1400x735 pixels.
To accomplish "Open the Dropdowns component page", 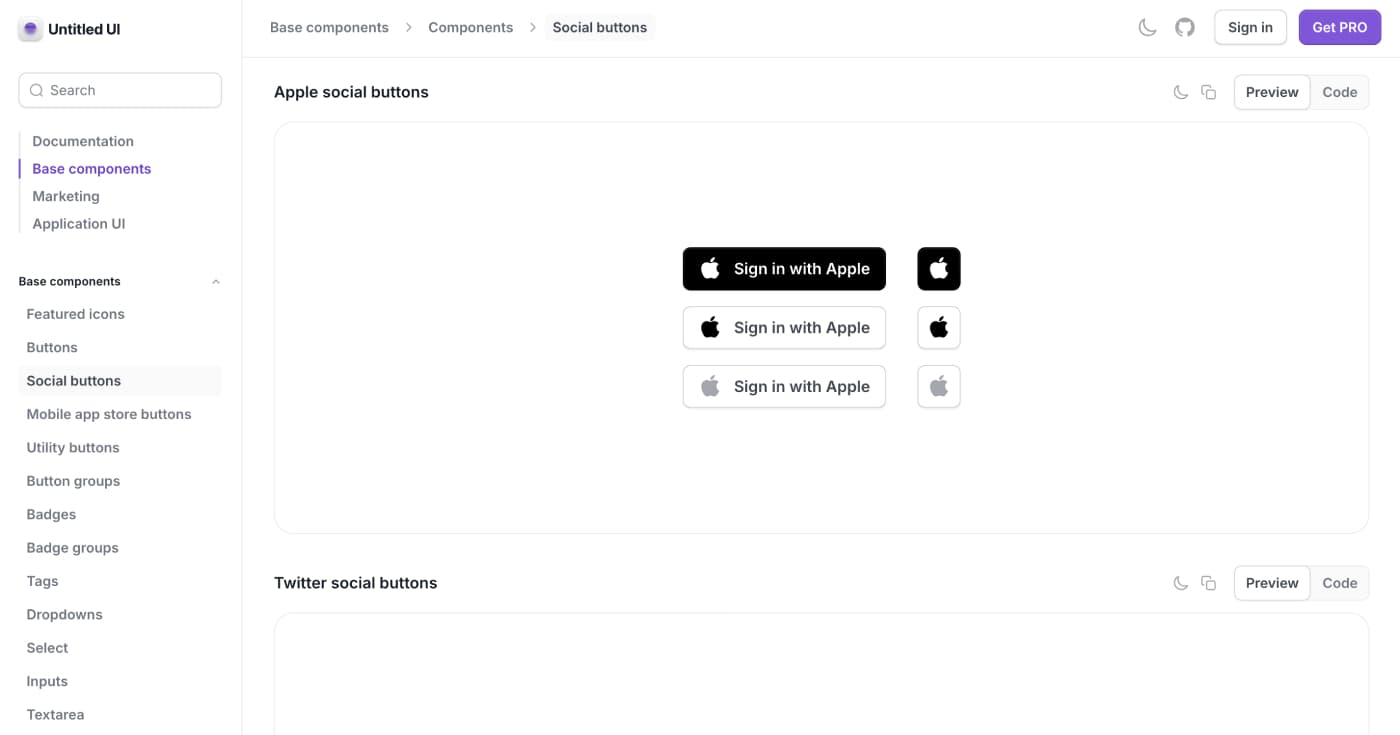I will tap(64, 614).
